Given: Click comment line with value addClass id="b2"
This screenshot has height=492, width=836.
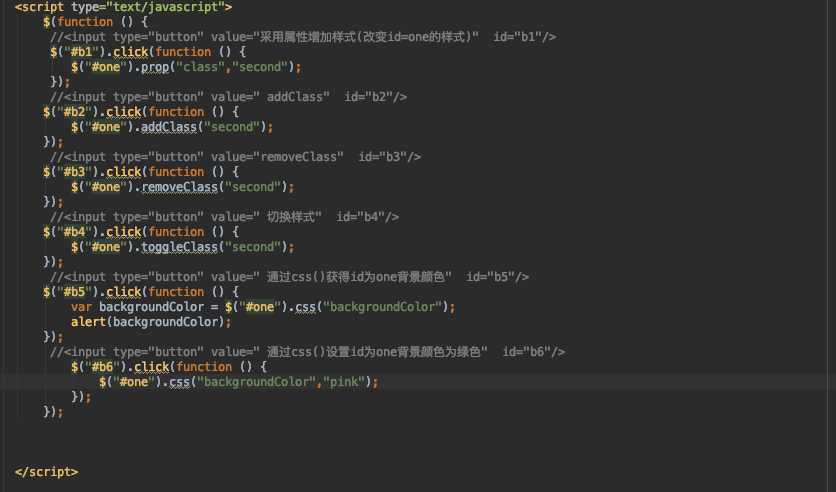Looking at the screenshot, I should tap(228, 97).
